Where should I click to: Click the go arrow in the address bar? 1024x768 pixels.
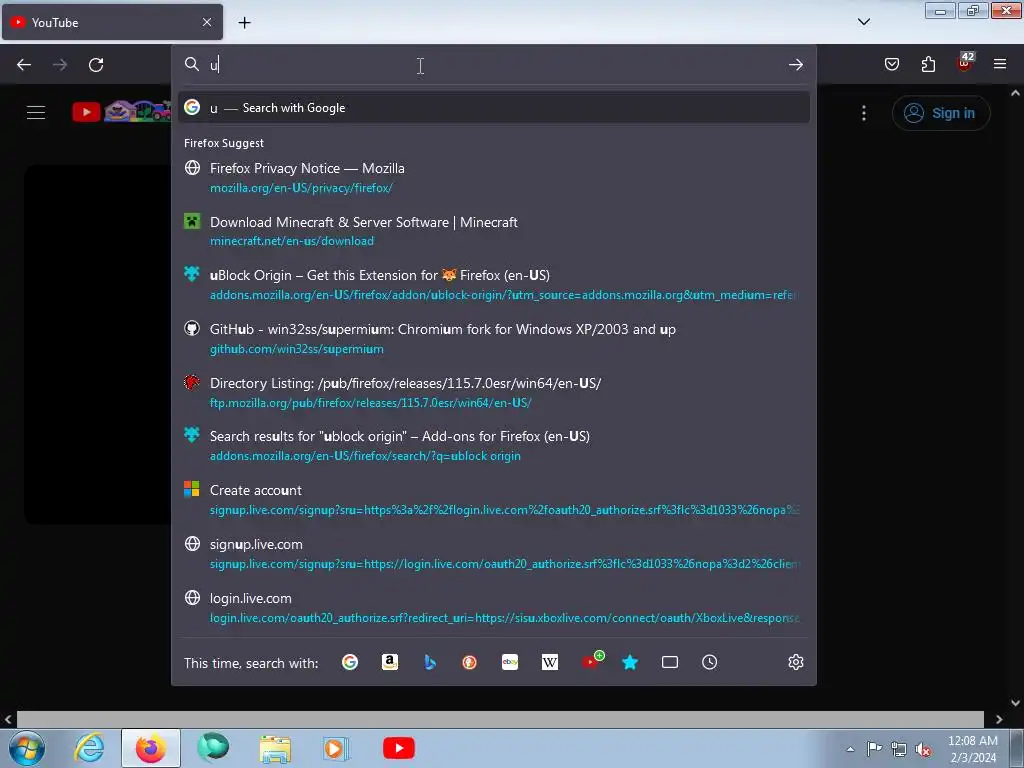795,65
